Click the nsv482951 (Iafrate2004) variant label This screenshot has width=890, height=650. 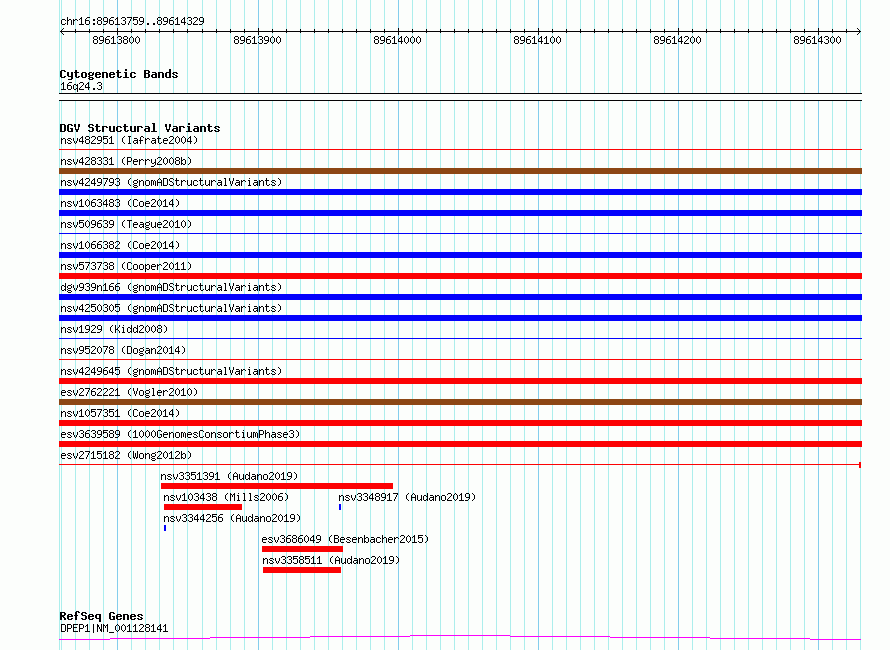click(x=129, y=140)
